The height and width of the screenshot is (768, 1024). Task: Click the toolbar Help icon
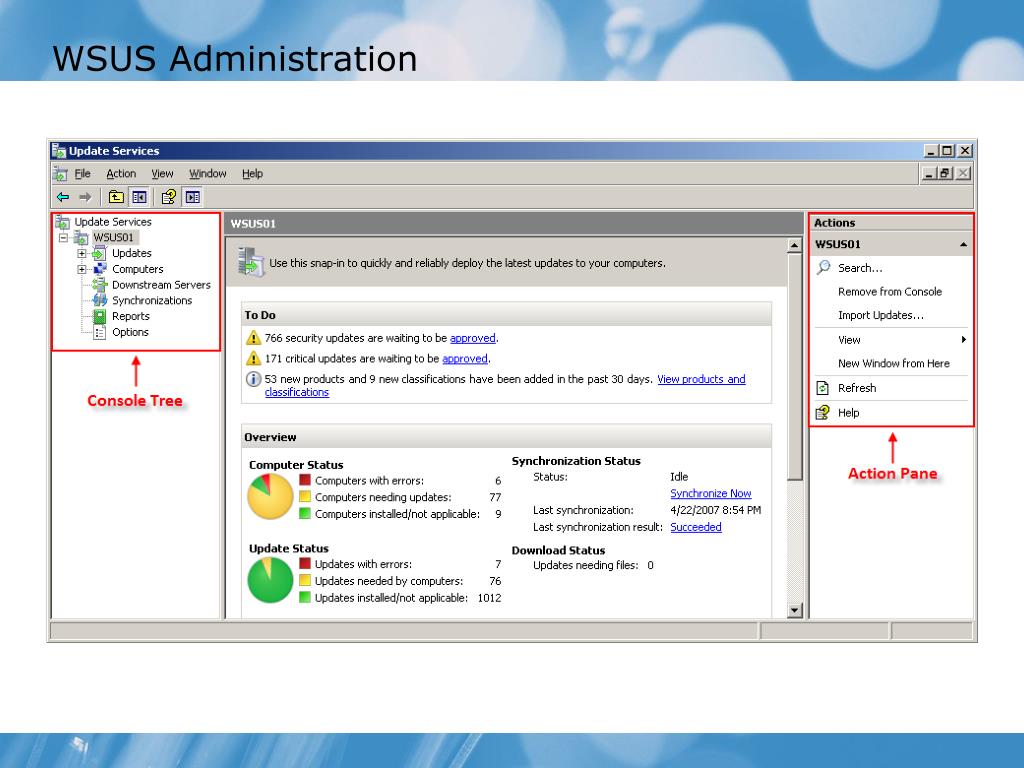(168, 197)
